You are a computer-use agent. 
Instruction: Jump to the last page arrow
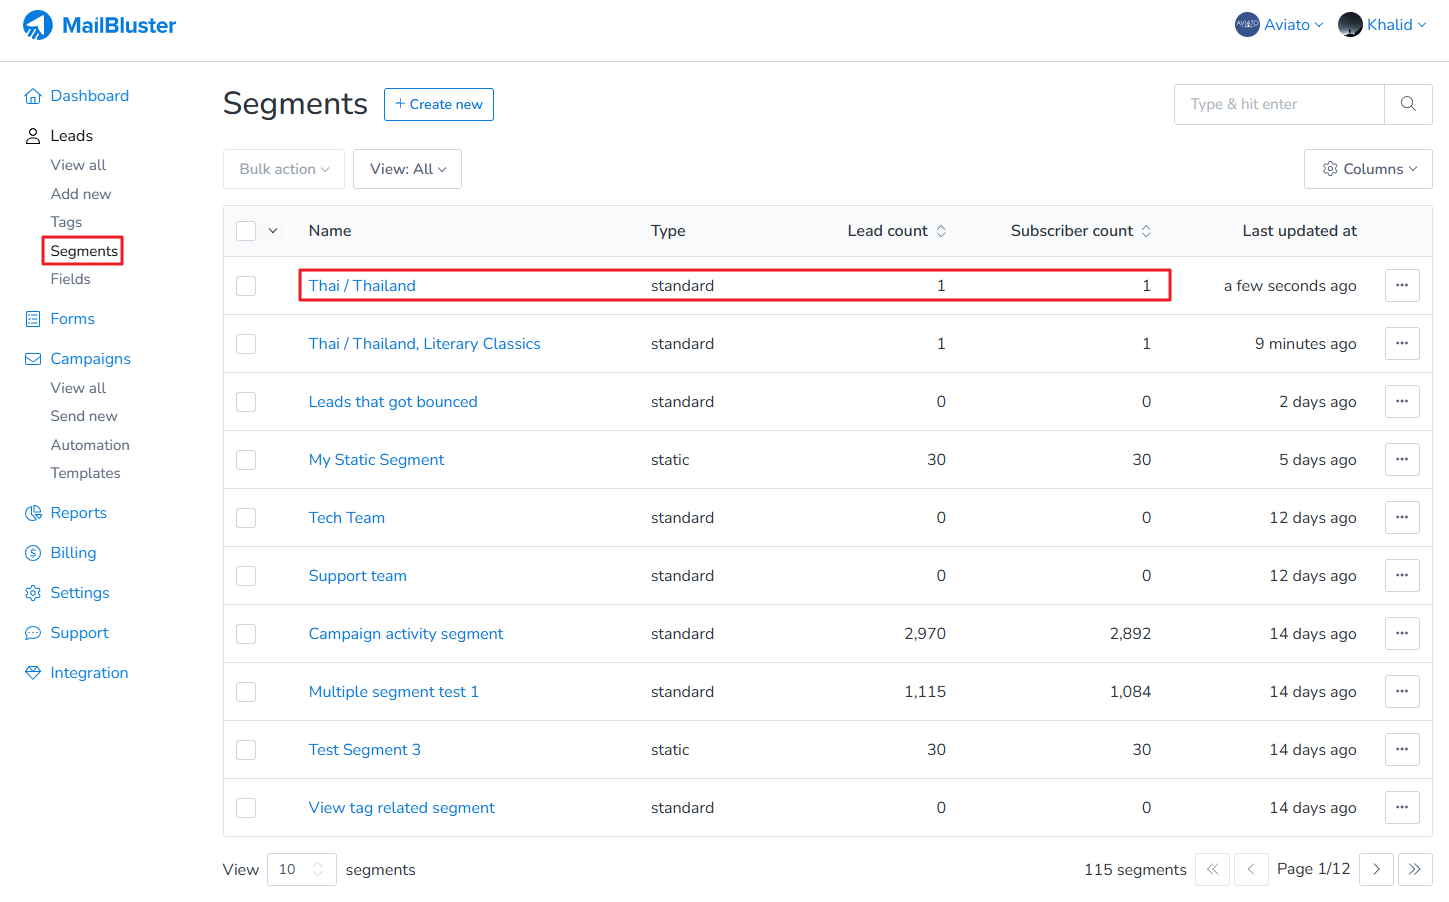[x=1415, y=869]
